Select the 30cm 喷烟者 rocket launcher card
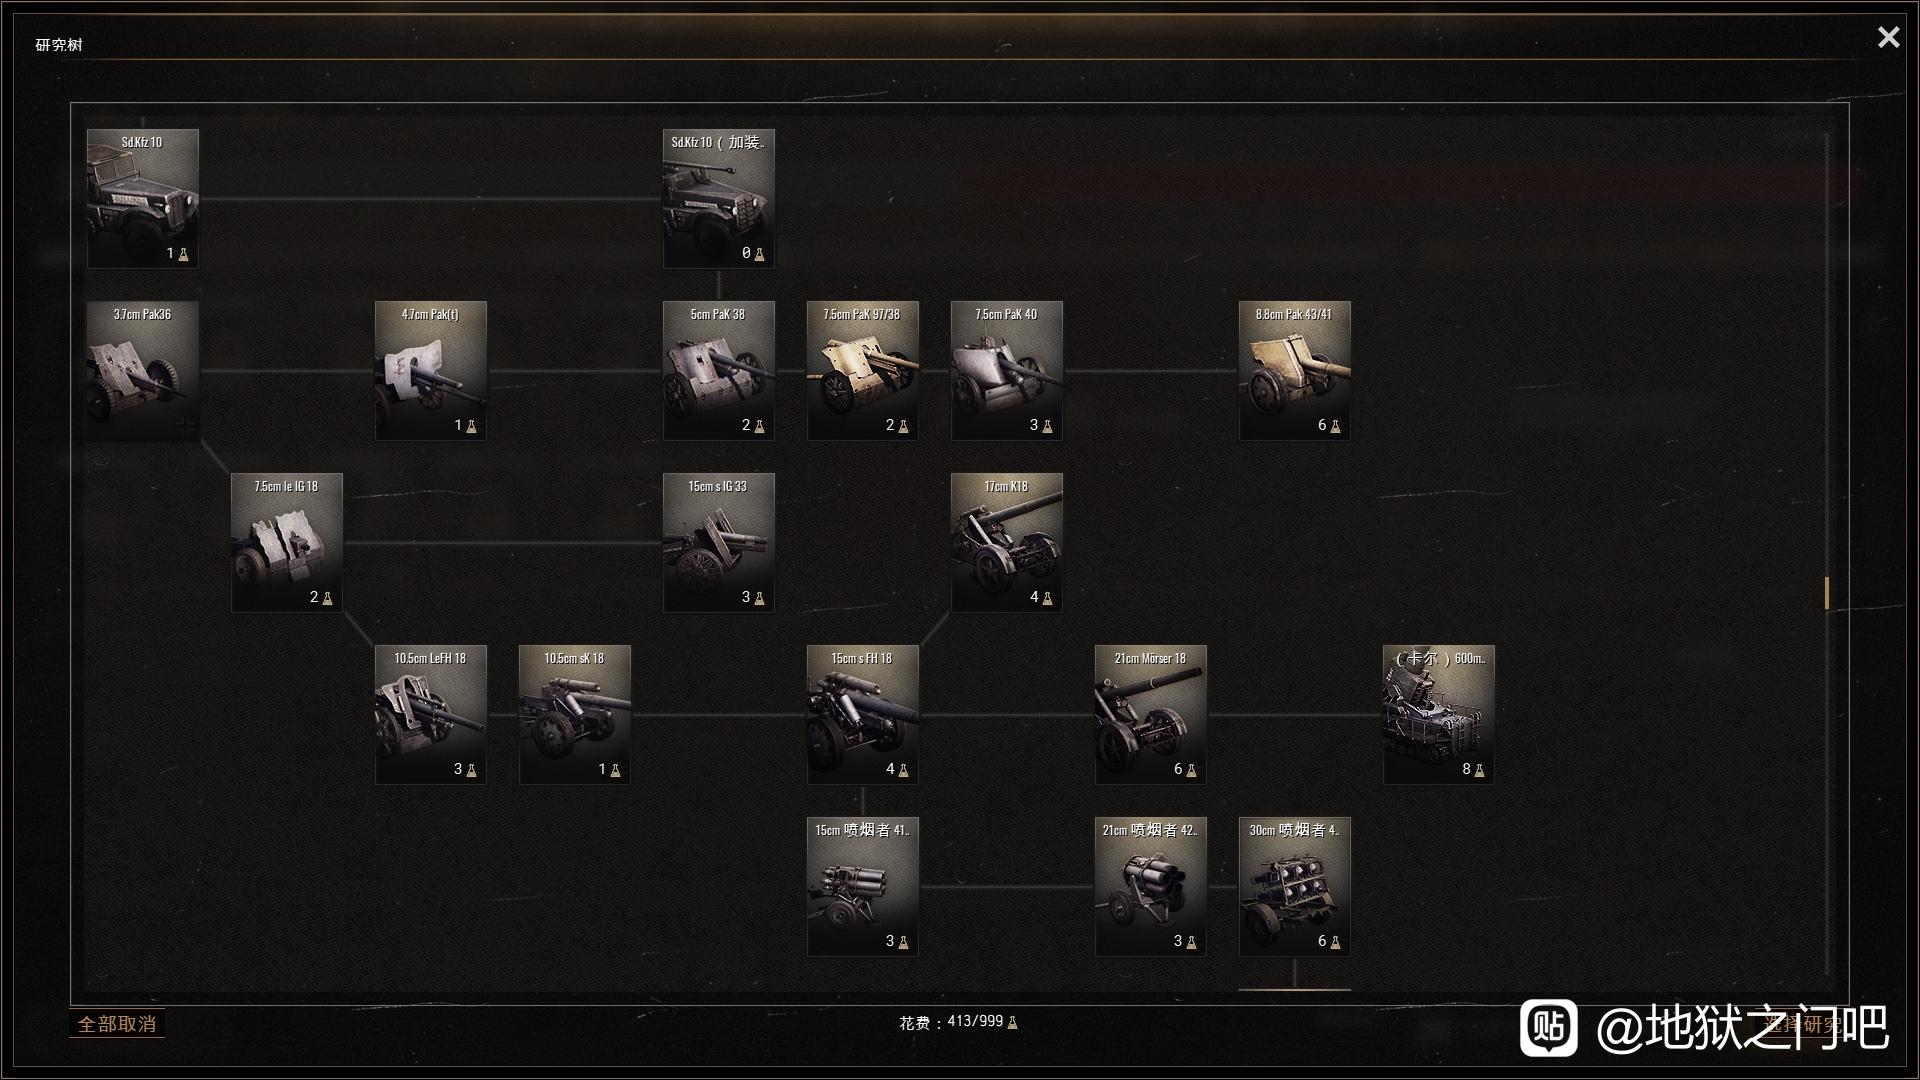The image size is (1920, 1080). [x=1294, y=887]
